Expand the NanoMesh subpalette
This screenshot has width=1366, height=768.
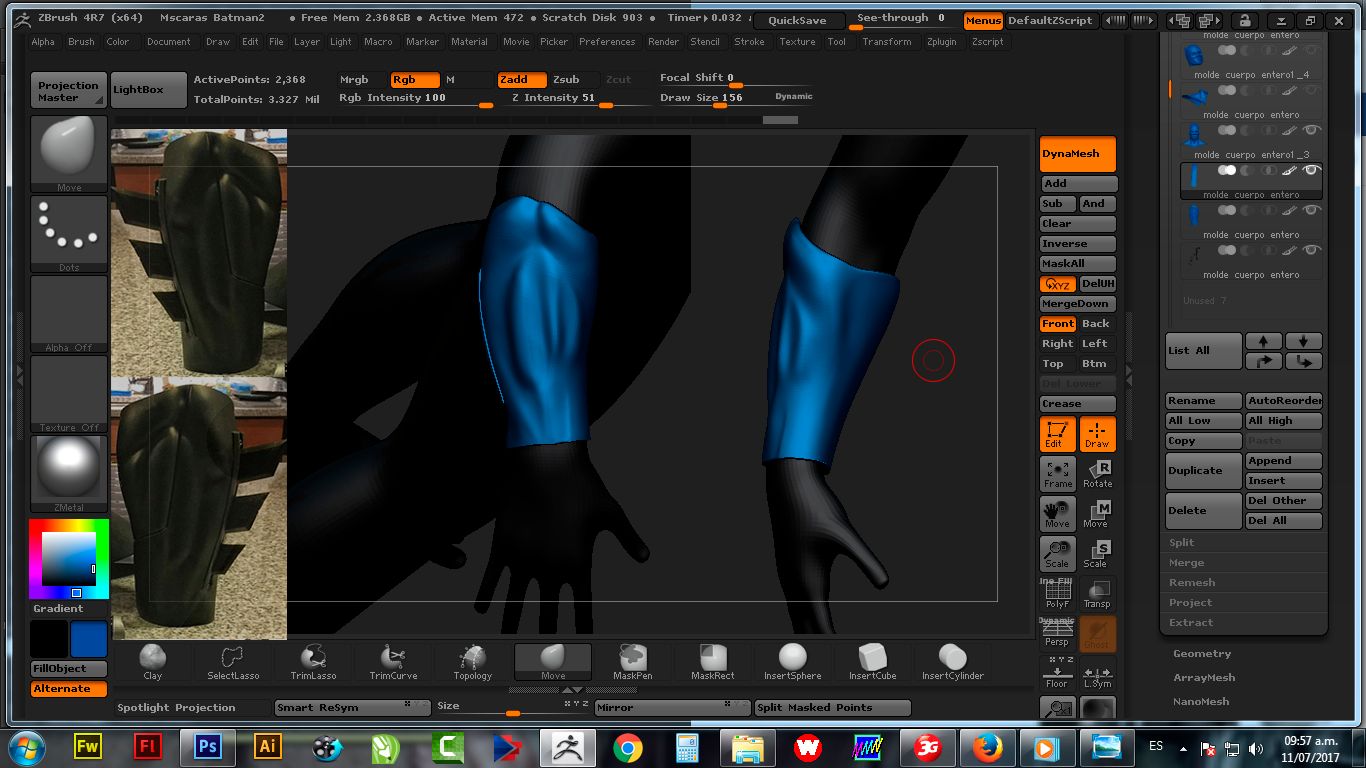click(1201, 701)
